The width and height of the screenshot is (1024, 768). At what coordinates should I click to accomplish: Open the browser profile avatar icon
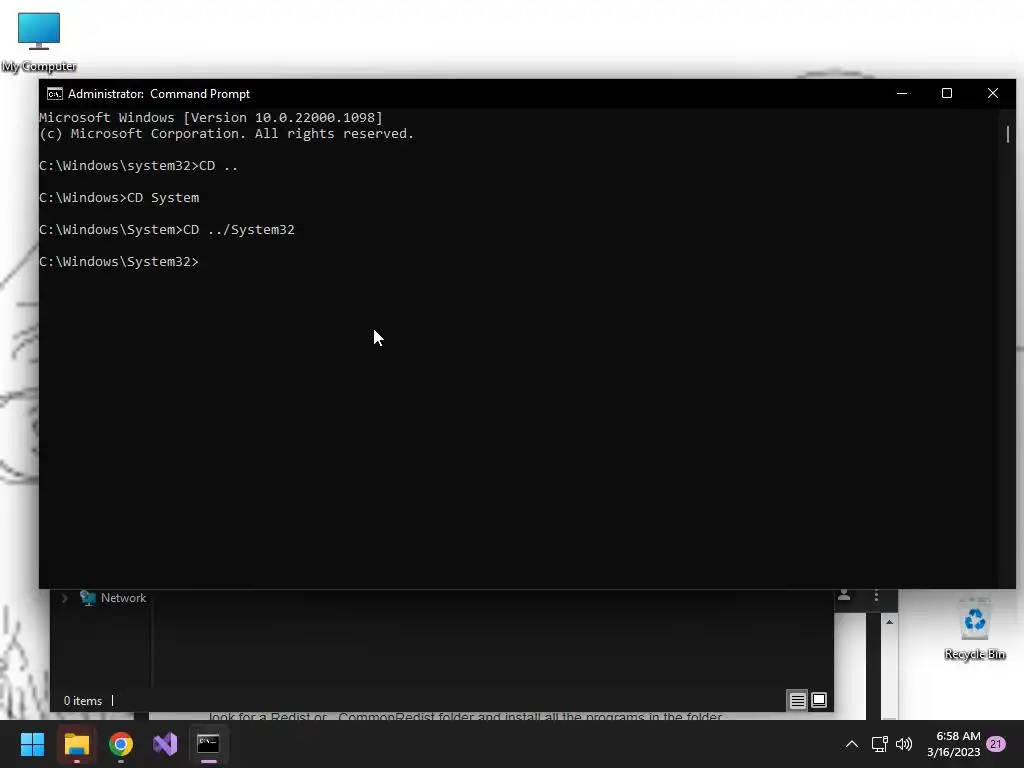844,596
